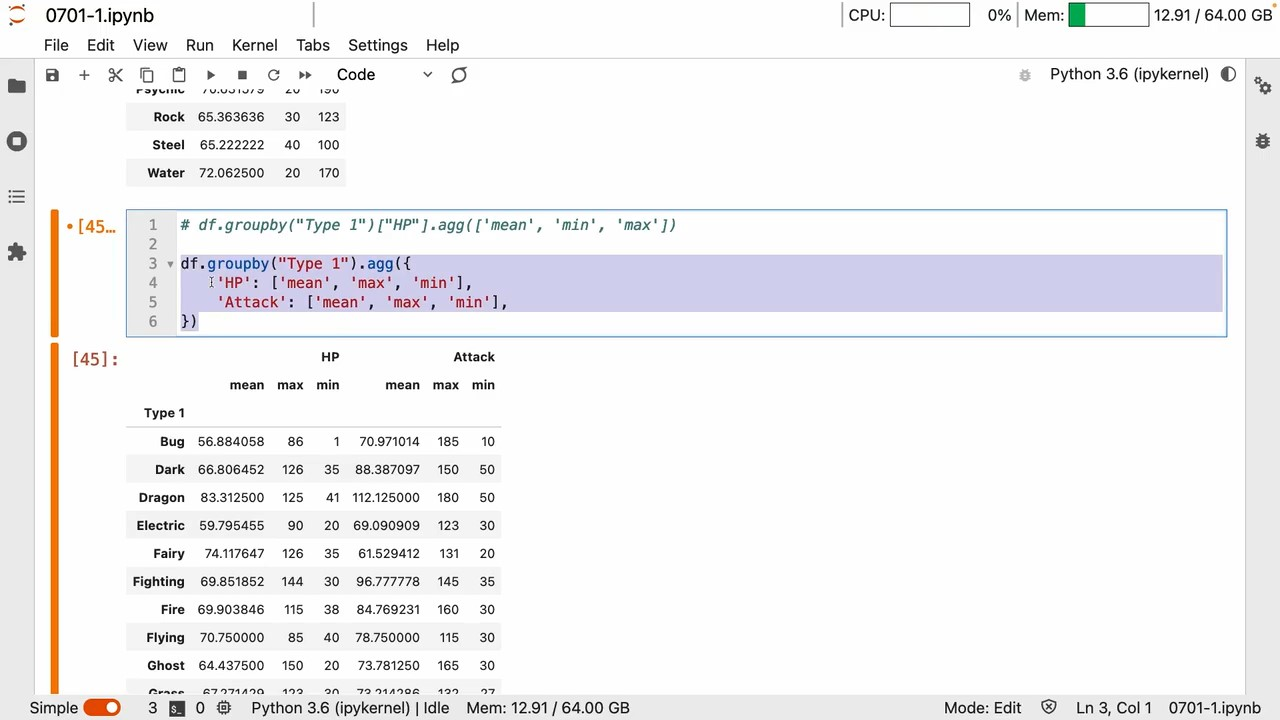Image resolution: width=1280 pixels, height=720 pixels.
Task: Click Ghost Attack mean 73.781250
Action: [388, 665]
